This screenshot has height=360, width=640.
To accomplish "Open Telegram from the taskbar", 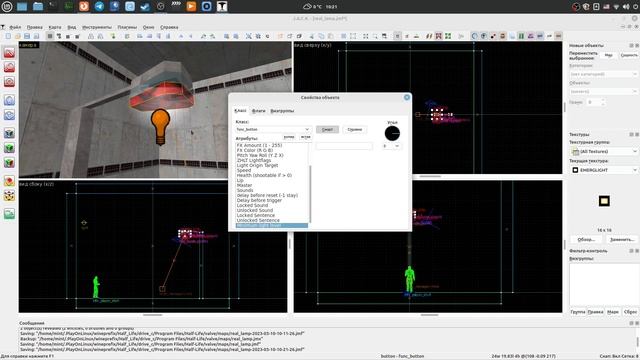I will (x=99, y=6).
